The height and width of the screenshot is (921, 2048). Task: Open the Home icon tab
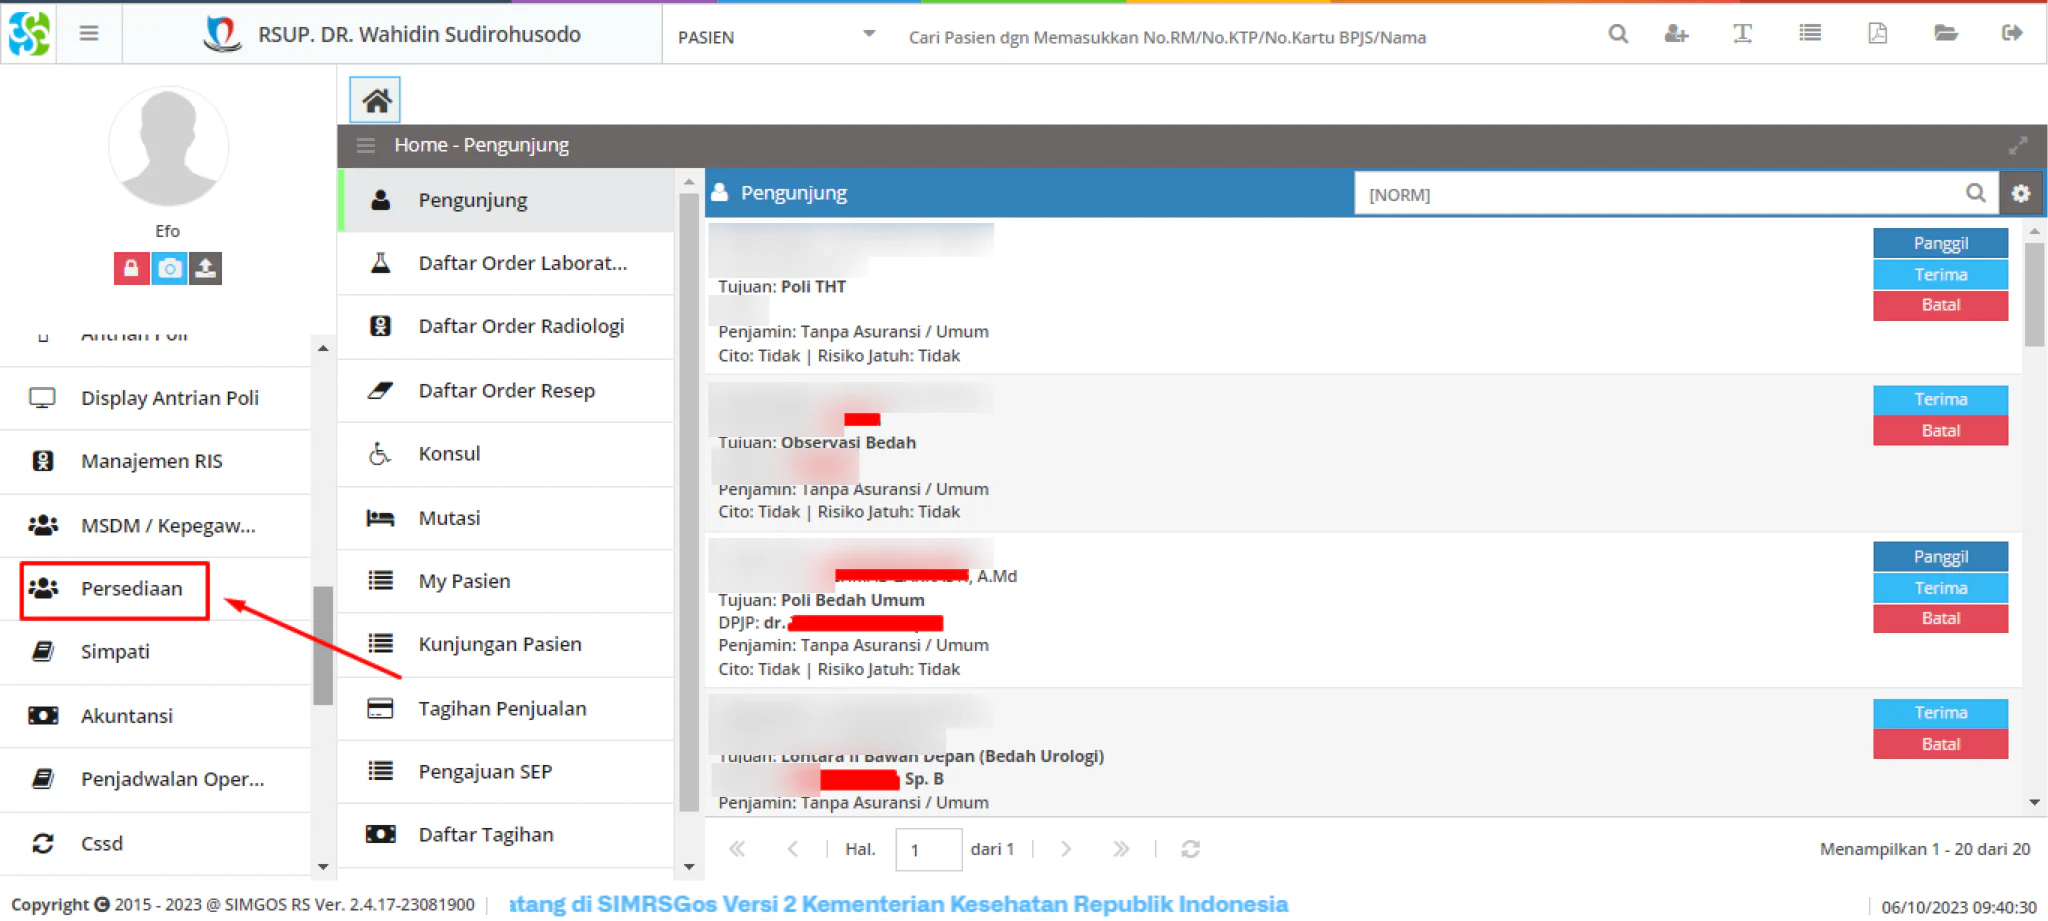click(375, 100)
